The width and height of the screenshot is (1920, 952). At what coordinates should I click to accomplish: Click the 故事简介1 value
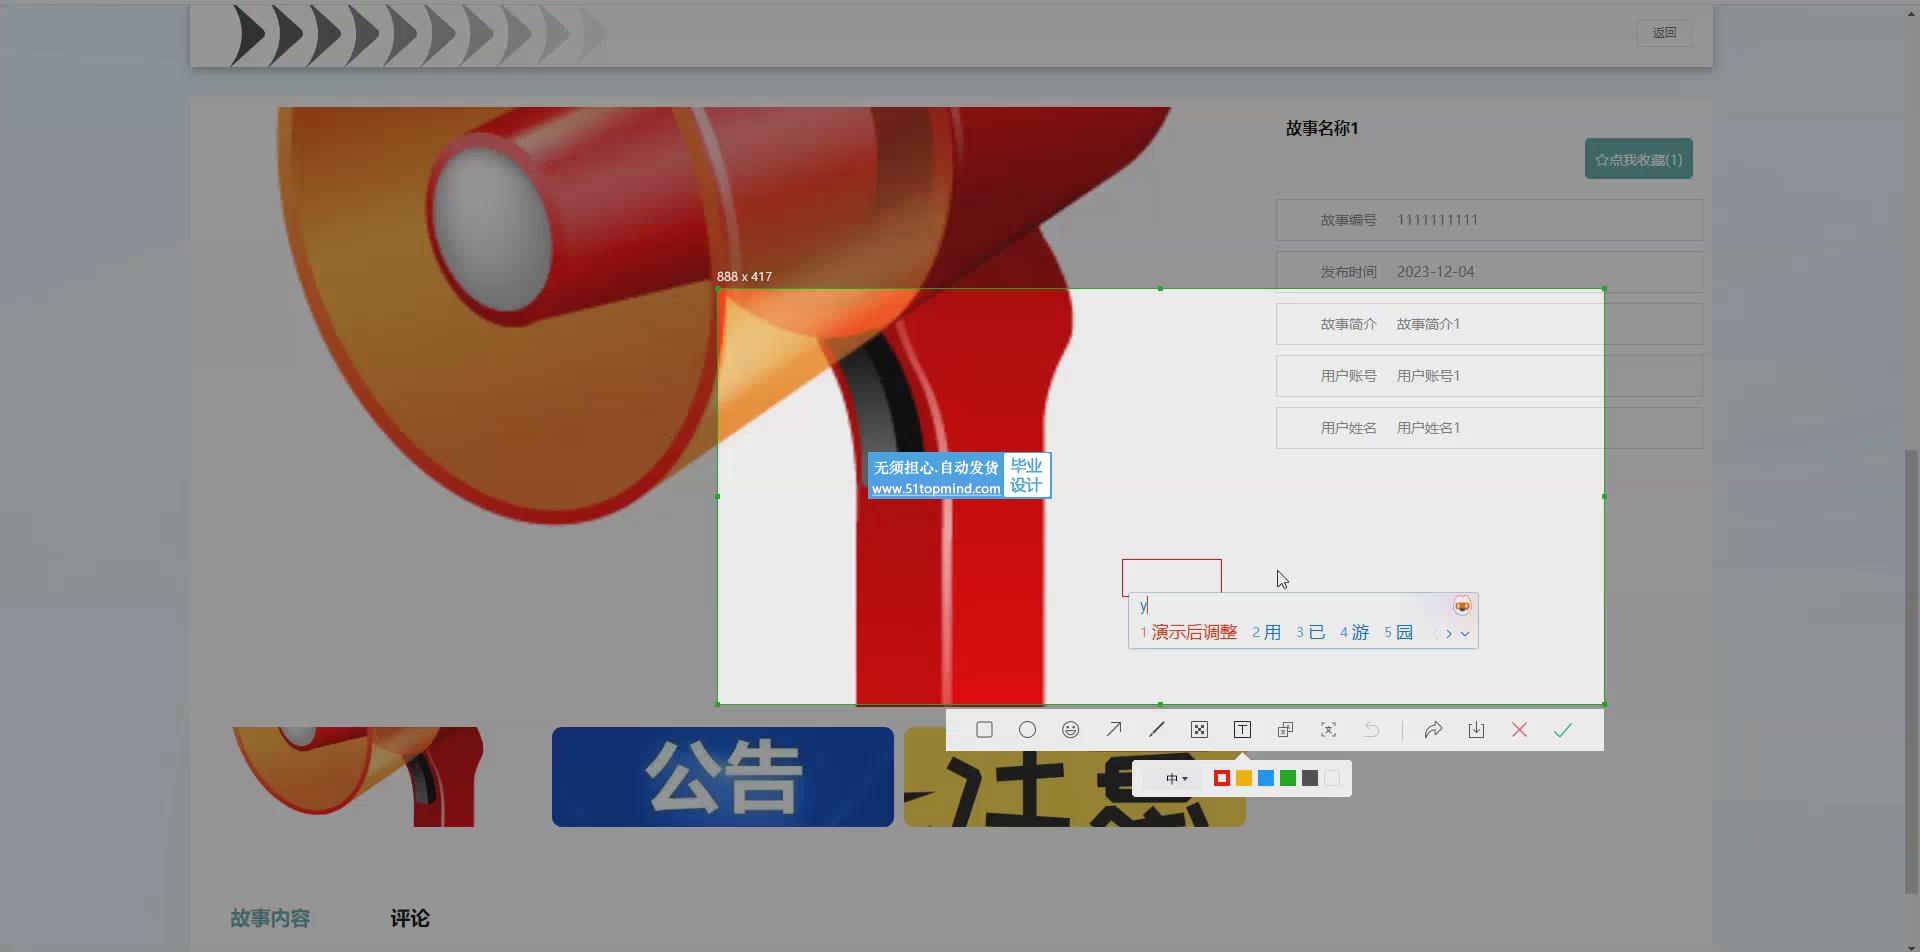[x=1428, y=324]
